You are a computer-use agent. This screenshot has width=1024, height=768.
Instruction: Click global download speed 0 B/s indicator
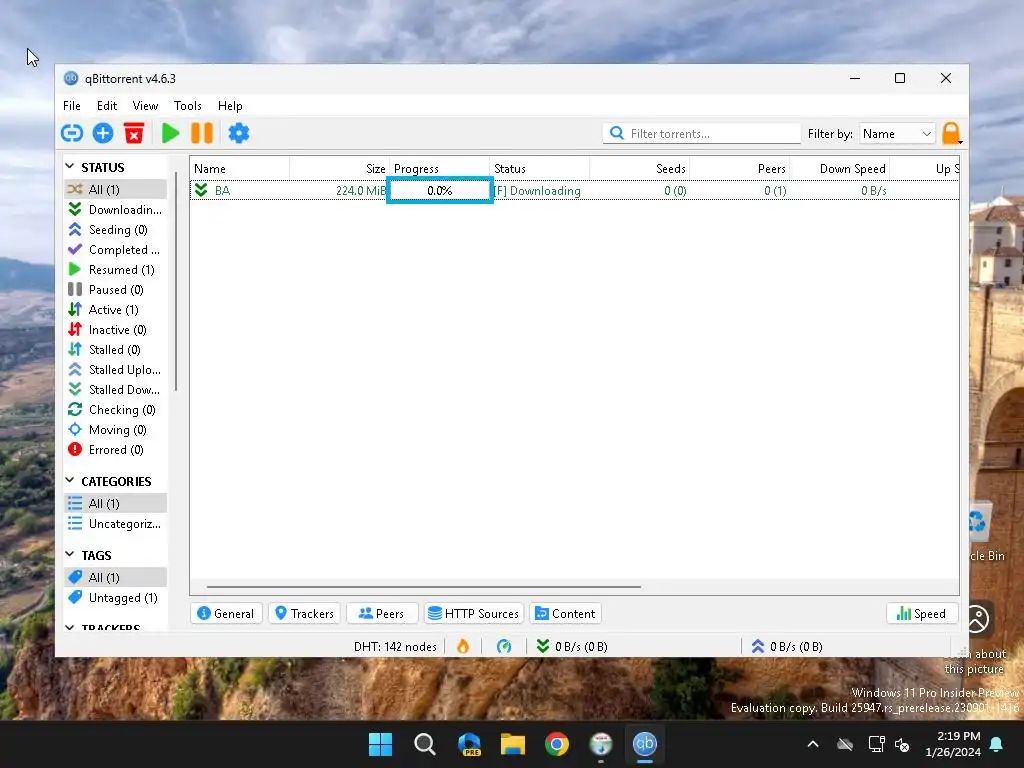click(x=572, y=647)
